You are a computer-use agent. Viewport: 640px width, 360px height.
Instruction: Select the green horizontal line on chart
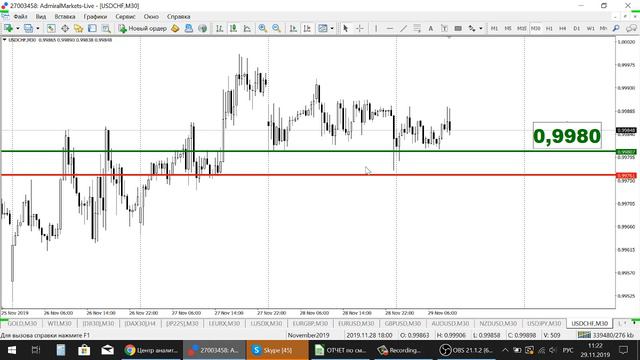[x=308, y=151]
